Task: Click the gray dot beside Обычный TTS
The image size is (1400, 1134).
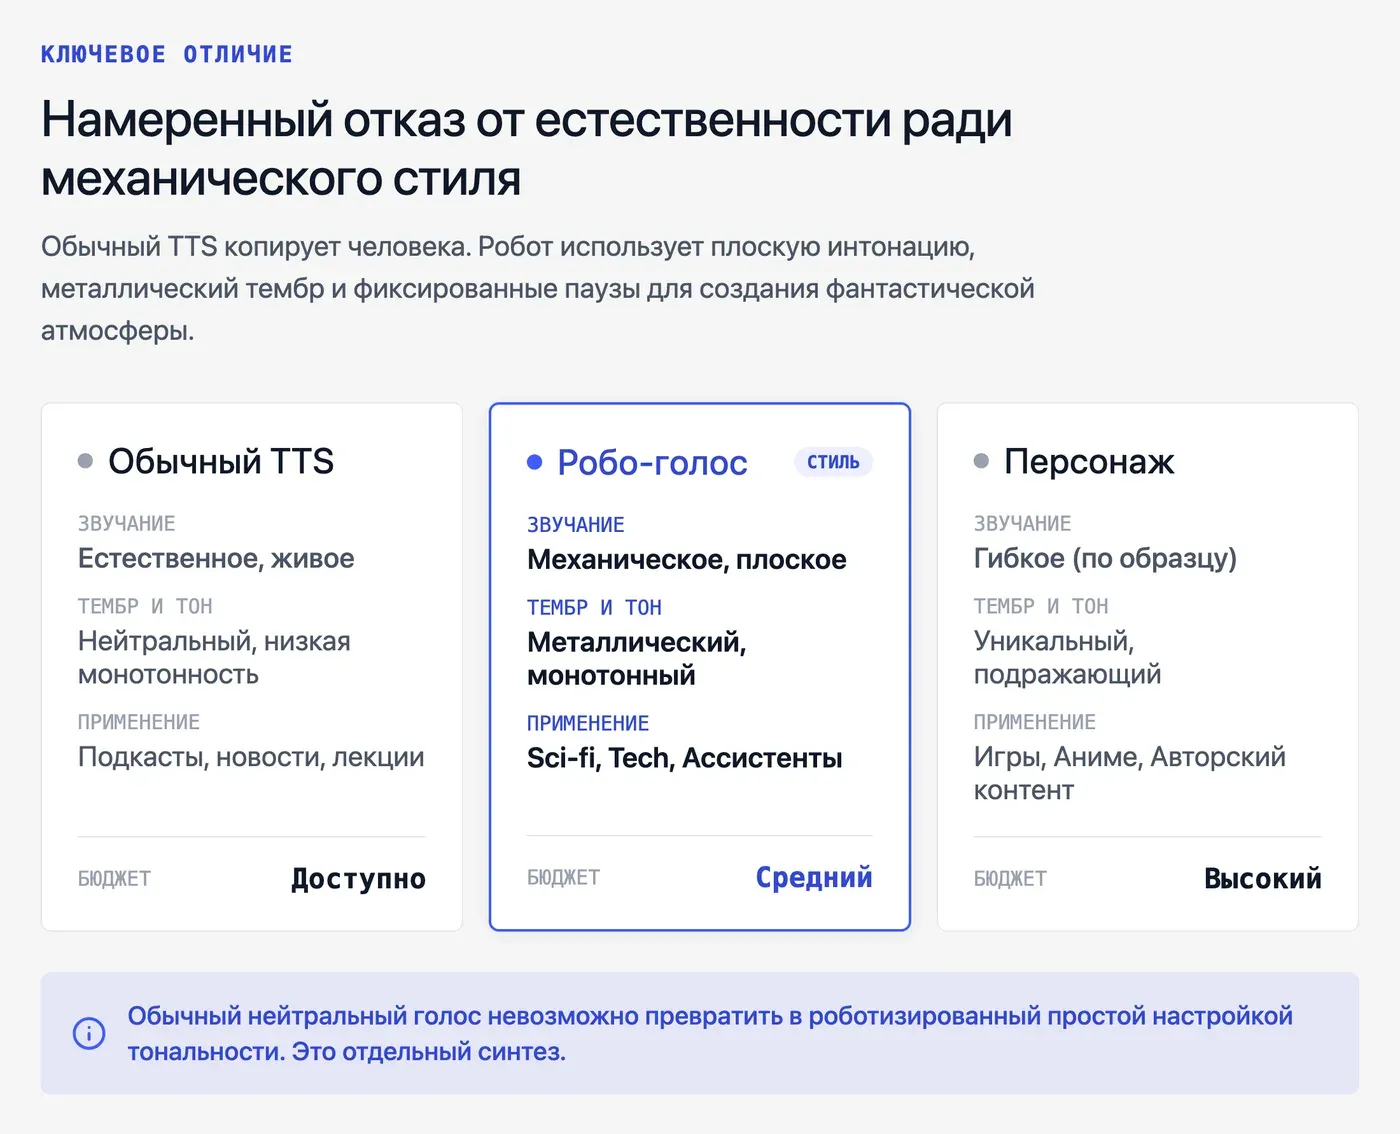Action: (x=86, y=461)
